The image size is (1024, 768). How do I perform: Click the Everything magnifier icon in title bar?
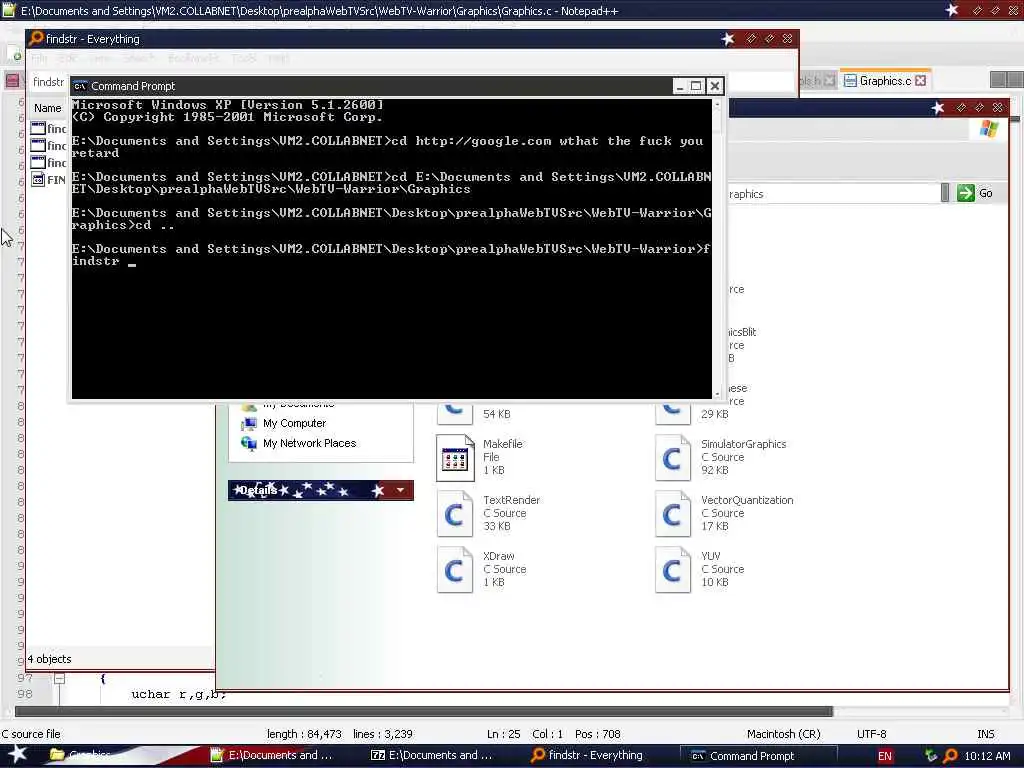tap(37, 39)
